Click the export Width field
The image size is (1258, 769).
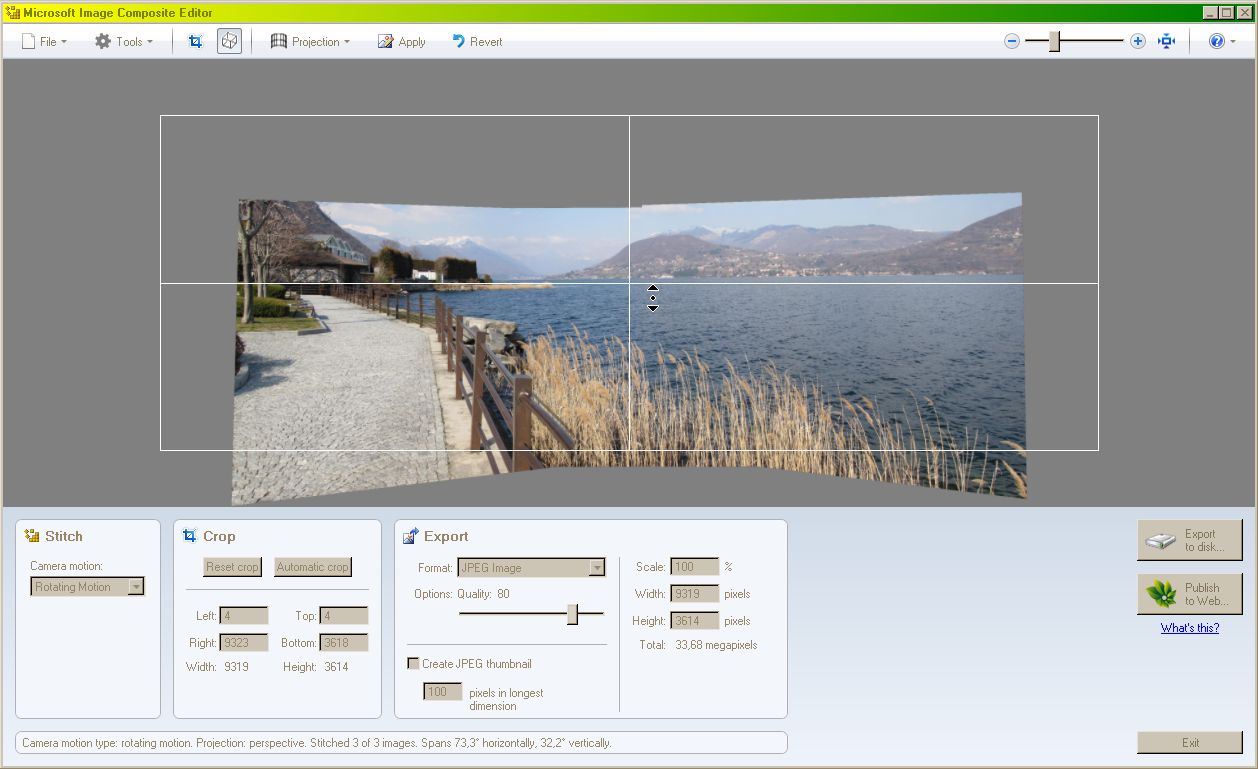pyautogui.click(x=695, y=594)
